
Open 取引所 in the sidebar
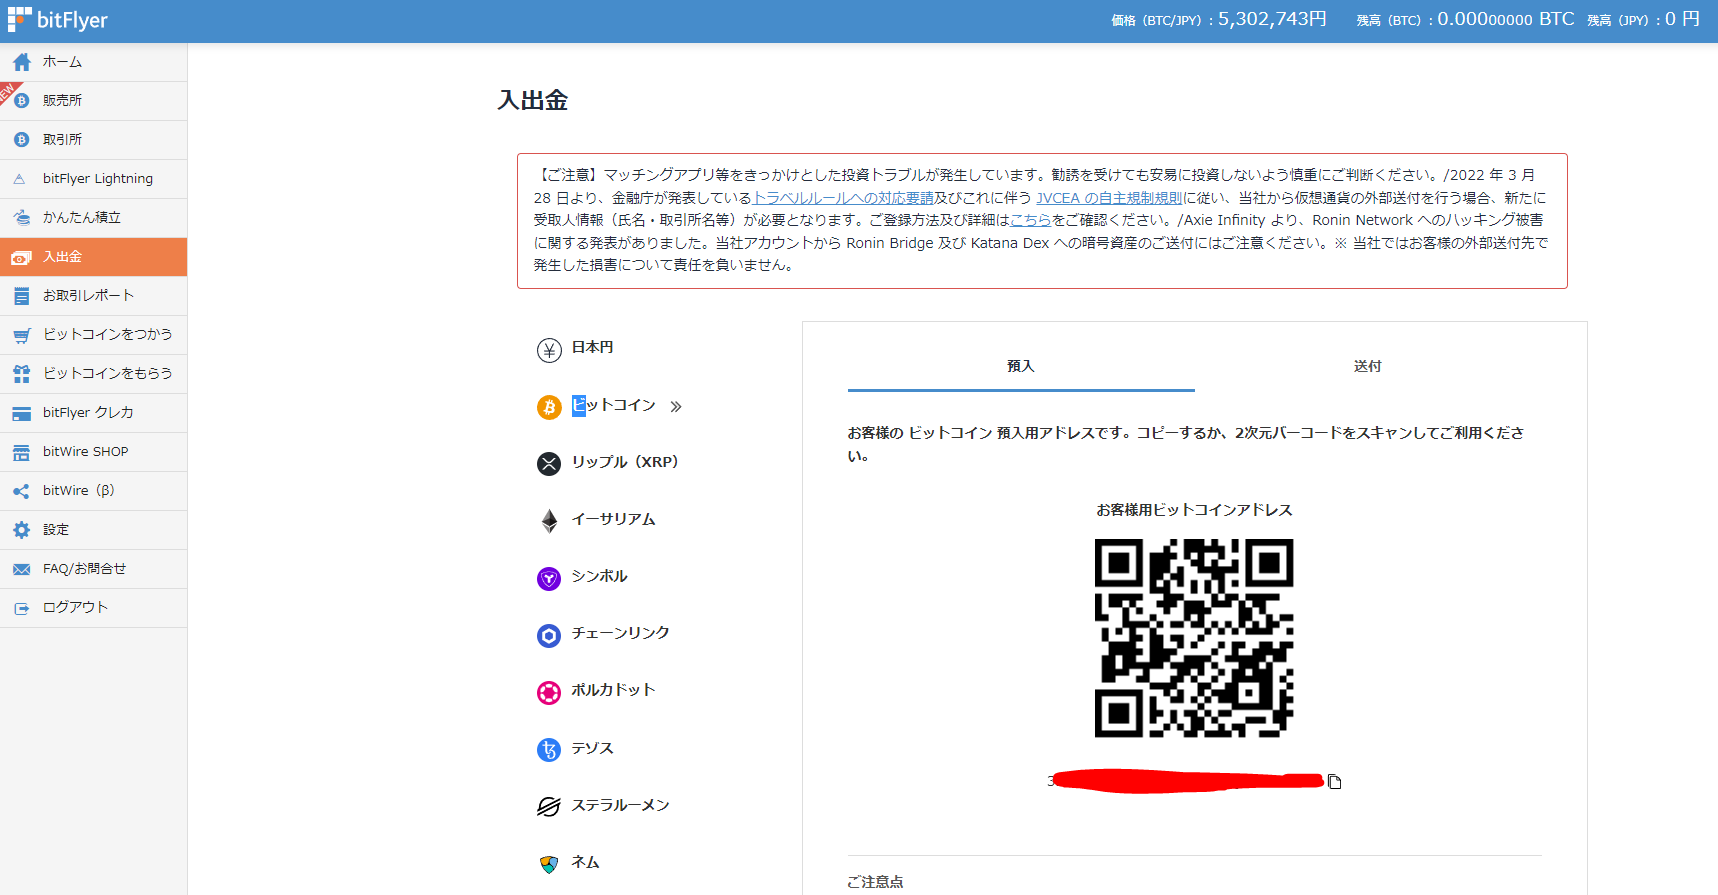pos(93,140)
